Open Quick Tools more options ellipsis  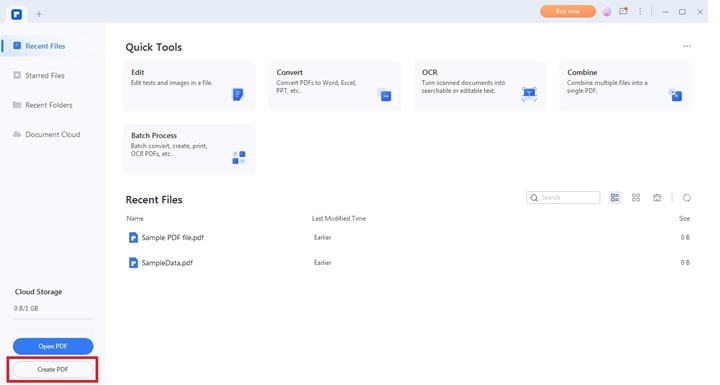click(687, 46)
